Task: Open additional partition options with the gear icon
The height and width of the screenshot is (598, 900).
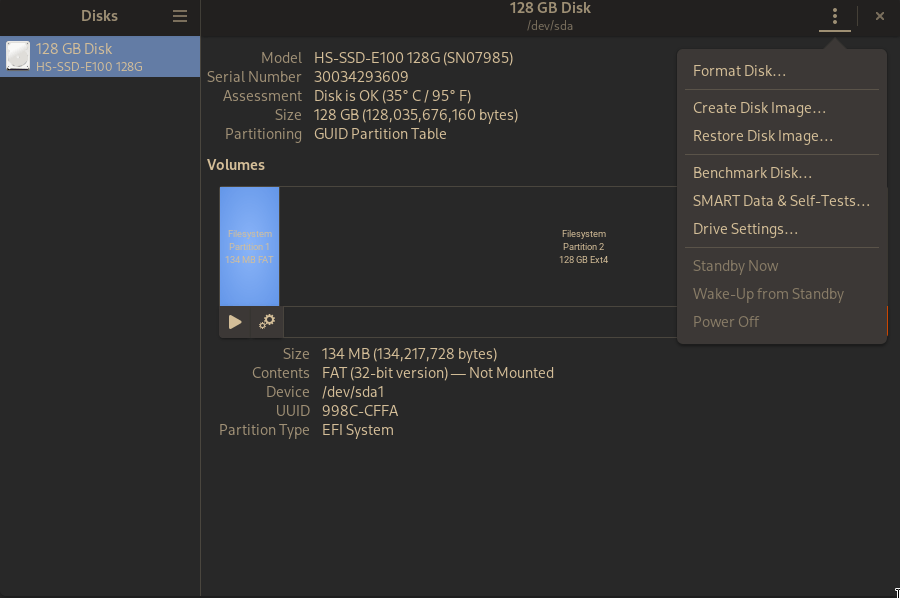Action: (266, 321)
